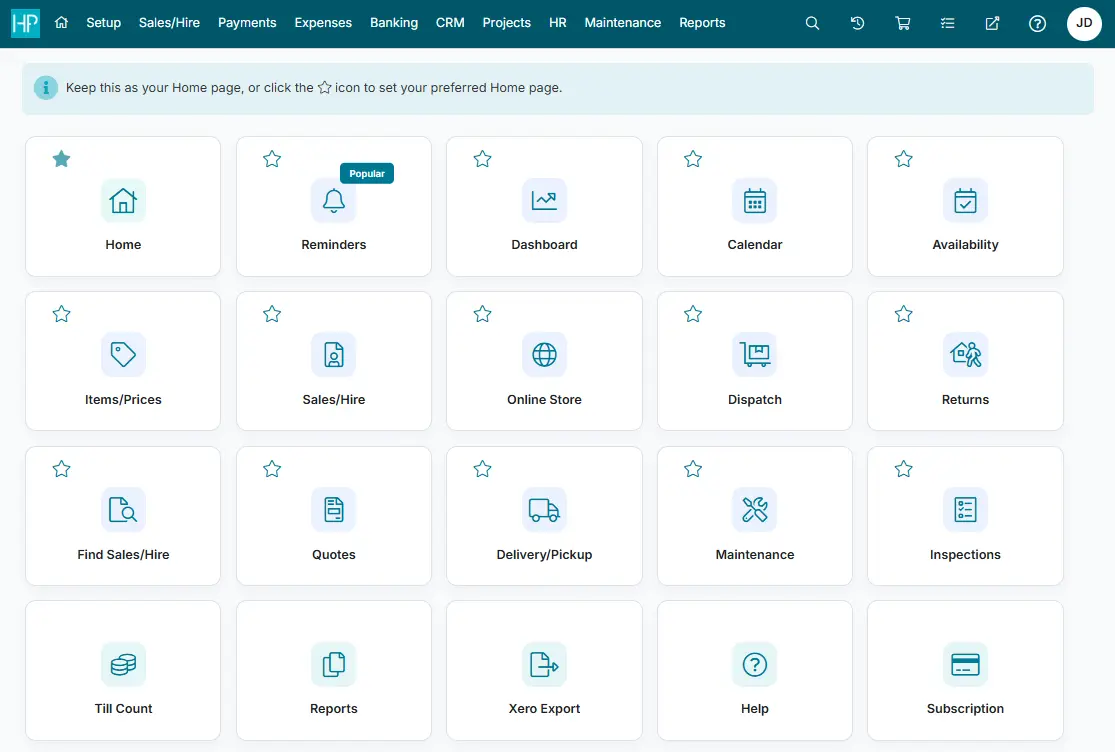1115x752 pixels.
Task: Click the Inspections checklist icon
Action: [x=965, y=510]
